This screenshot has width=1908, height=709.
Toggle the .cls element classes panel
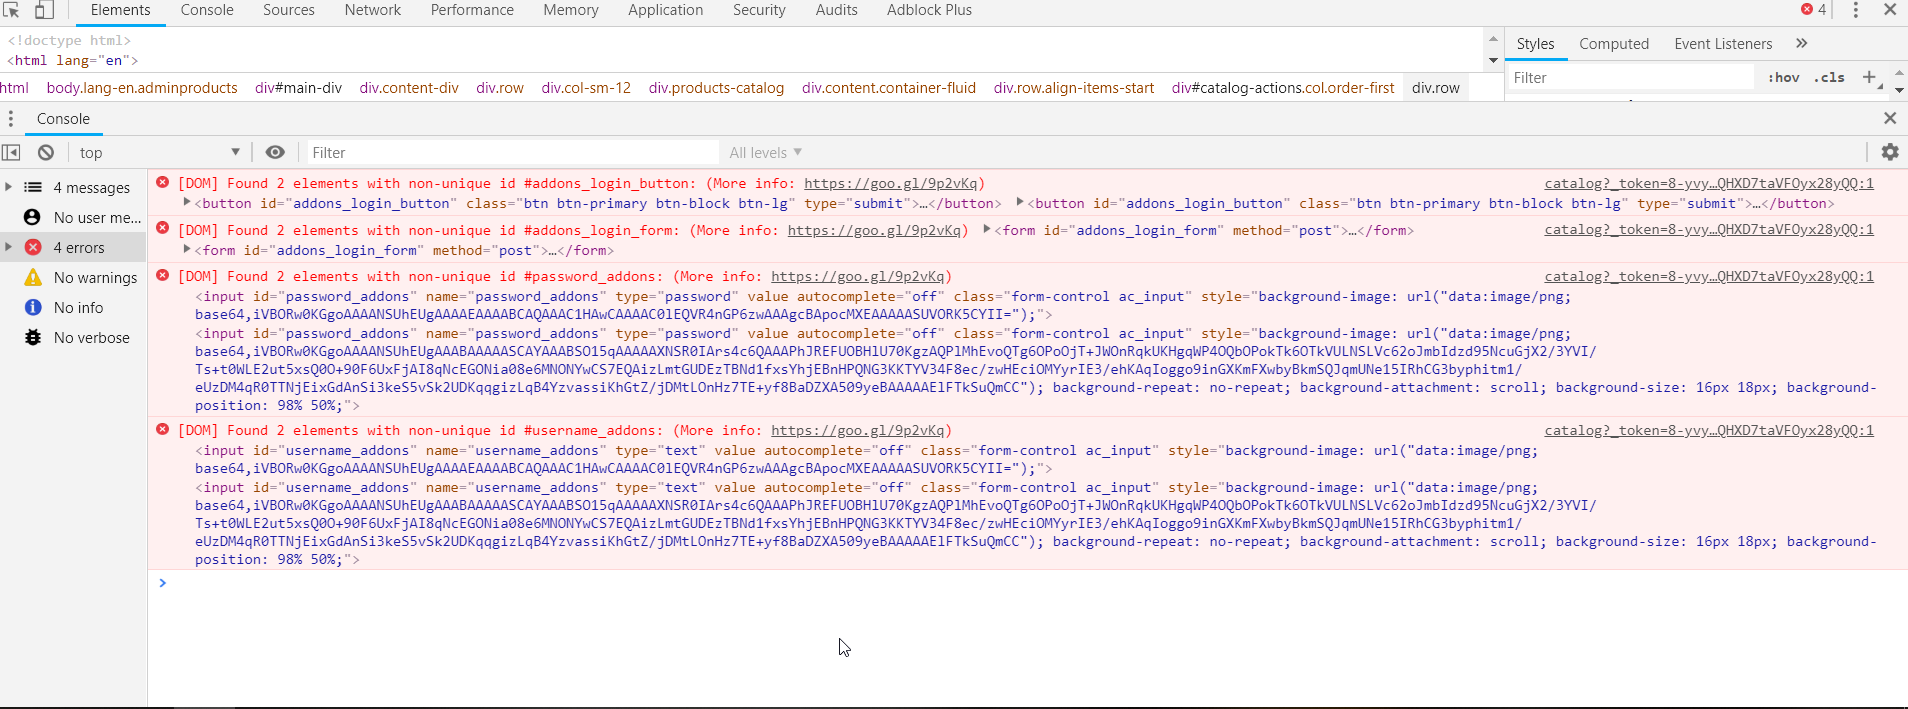coord(1830,77)
